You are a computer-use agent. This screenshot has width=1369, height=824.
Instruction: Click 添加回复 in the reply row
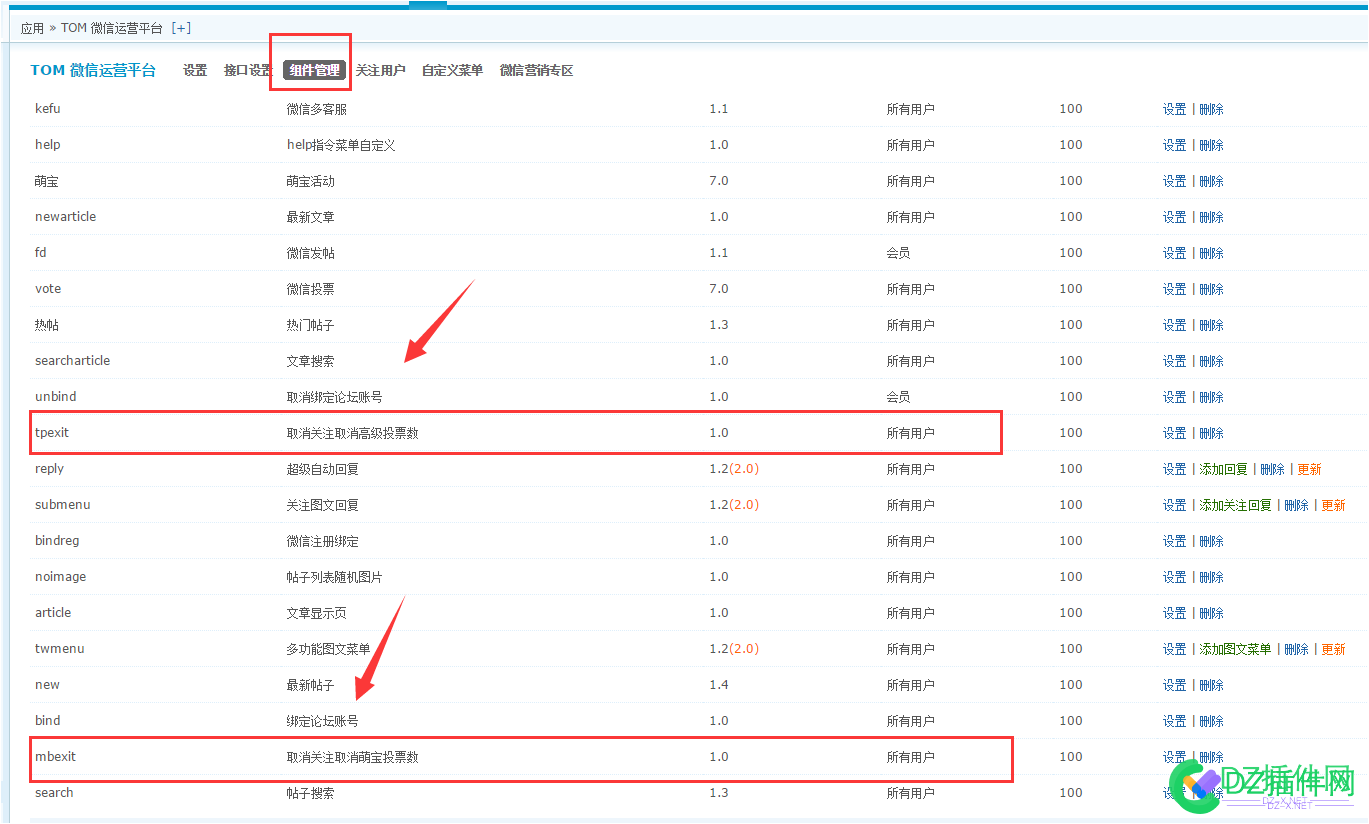click(1223, 469)
